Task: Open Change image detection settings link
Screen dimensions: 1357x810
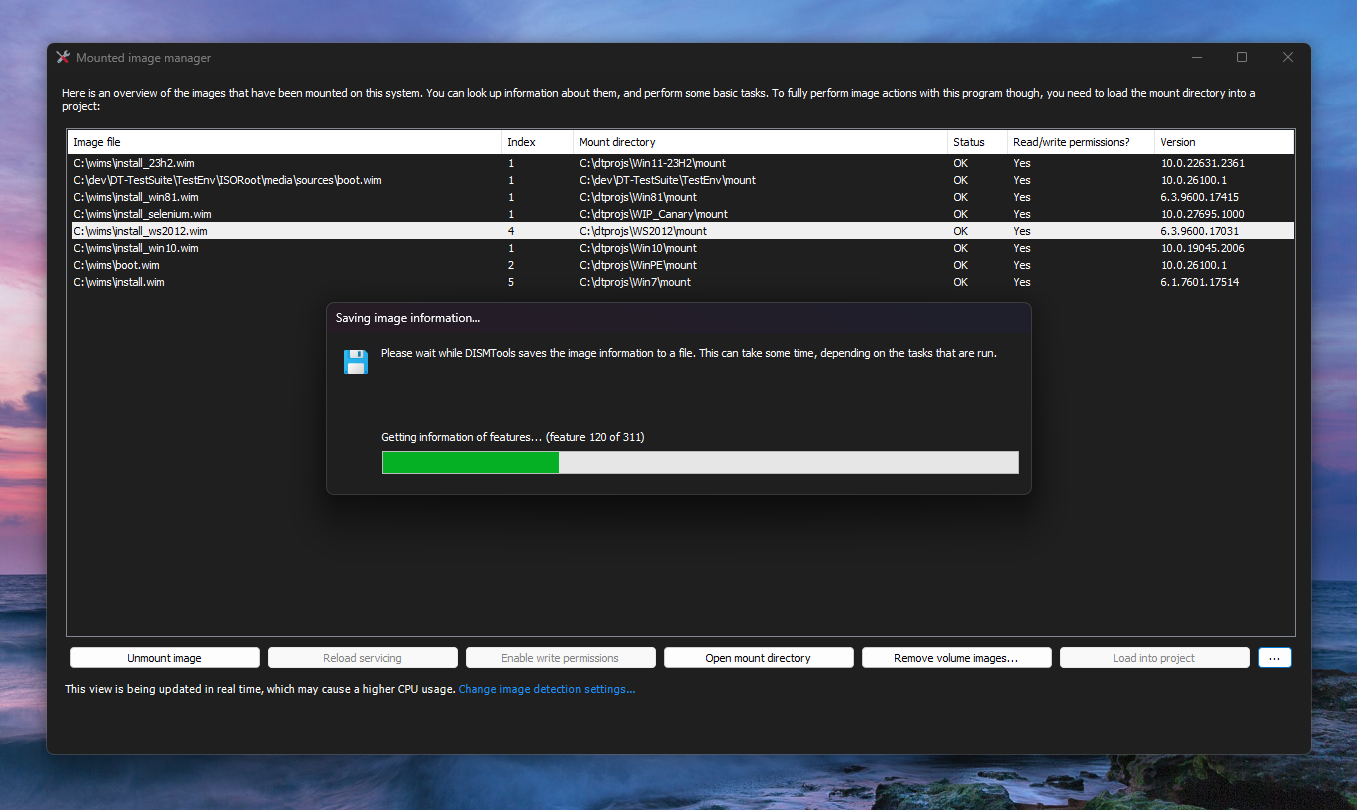Action: pos(547,689)
